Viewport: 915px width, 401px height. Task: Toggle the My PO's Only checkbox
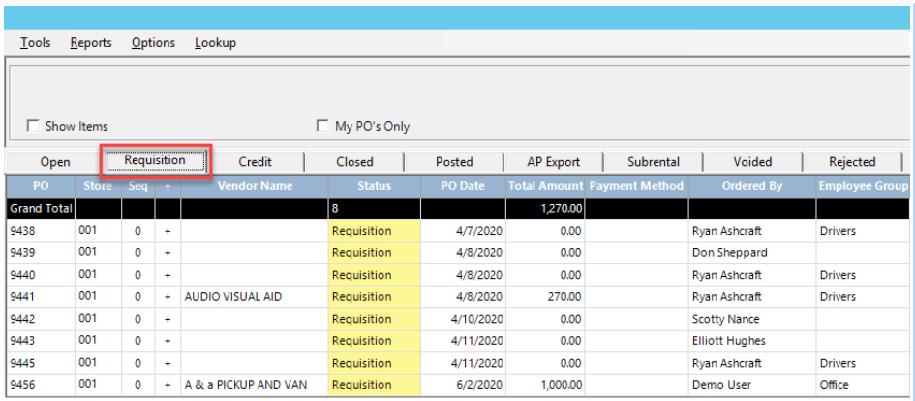(x=323, y=126)
